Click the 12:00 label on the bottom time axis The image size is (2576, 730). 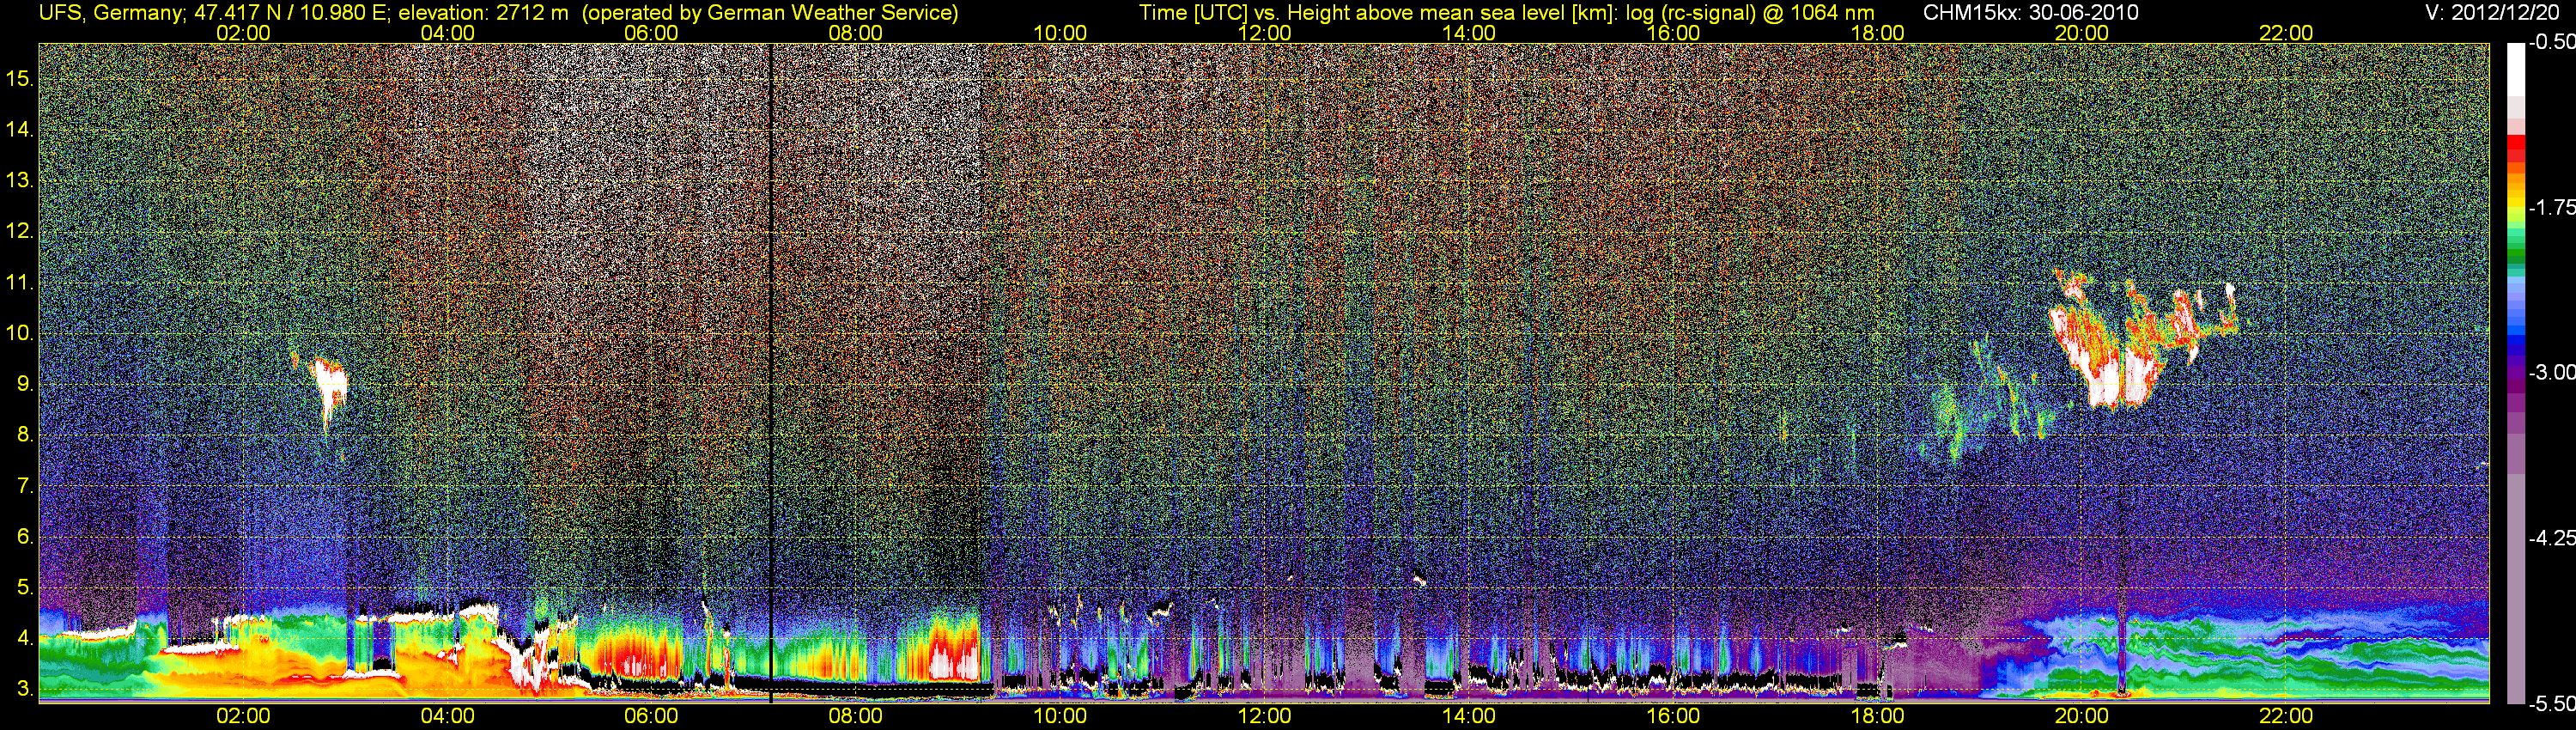[1264, 716]
